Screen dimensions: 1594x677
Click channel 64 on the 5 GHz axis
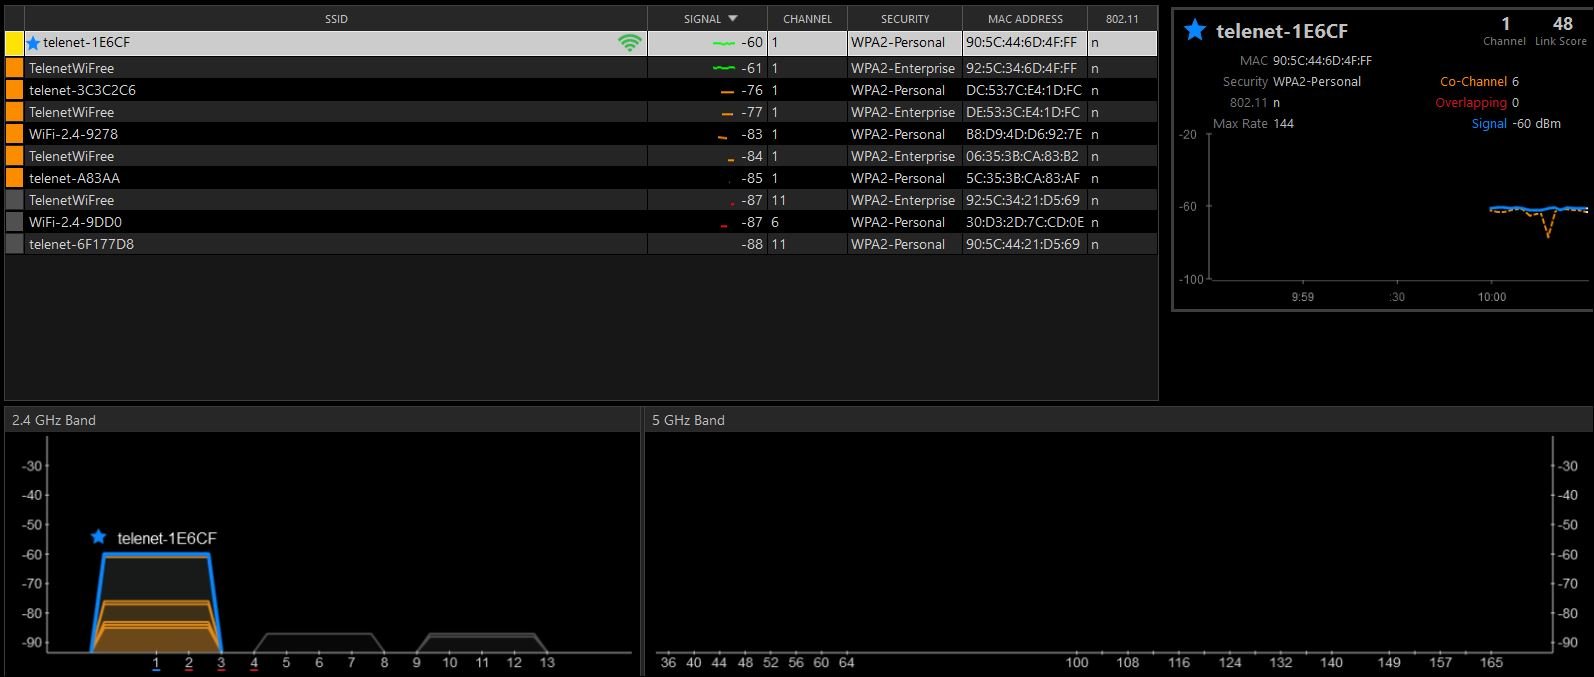(846, 662)
